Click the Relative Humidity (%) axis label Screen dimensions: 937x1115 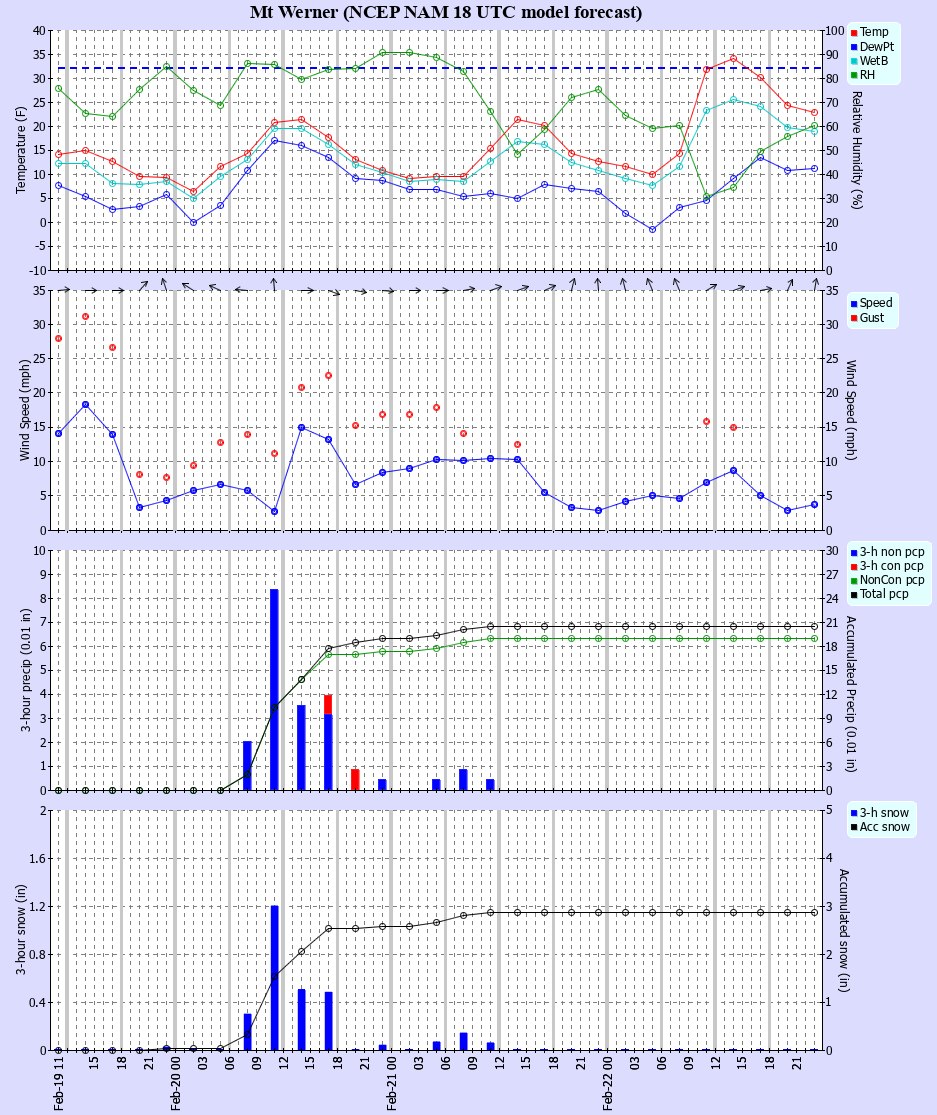[x=856, y=150]
